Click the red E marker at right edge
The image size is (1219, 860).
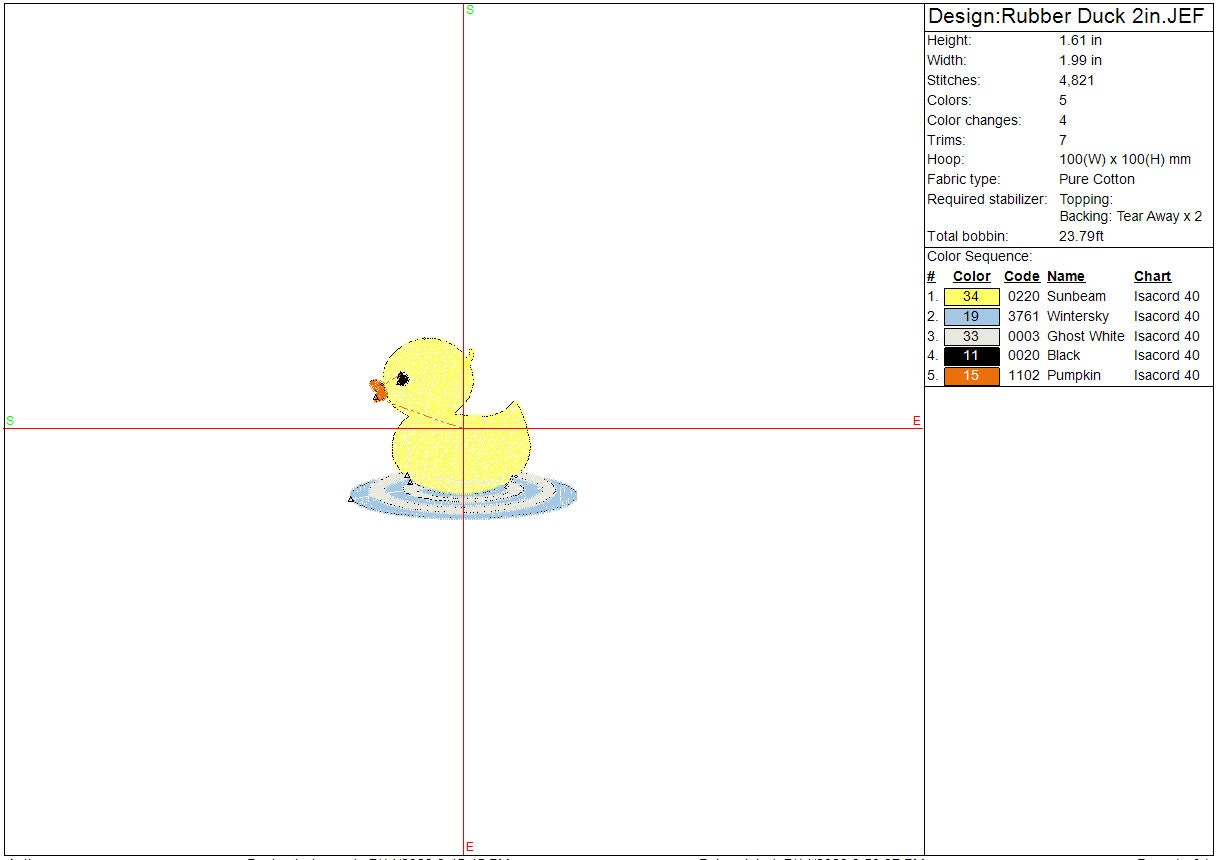click(916, 422)
